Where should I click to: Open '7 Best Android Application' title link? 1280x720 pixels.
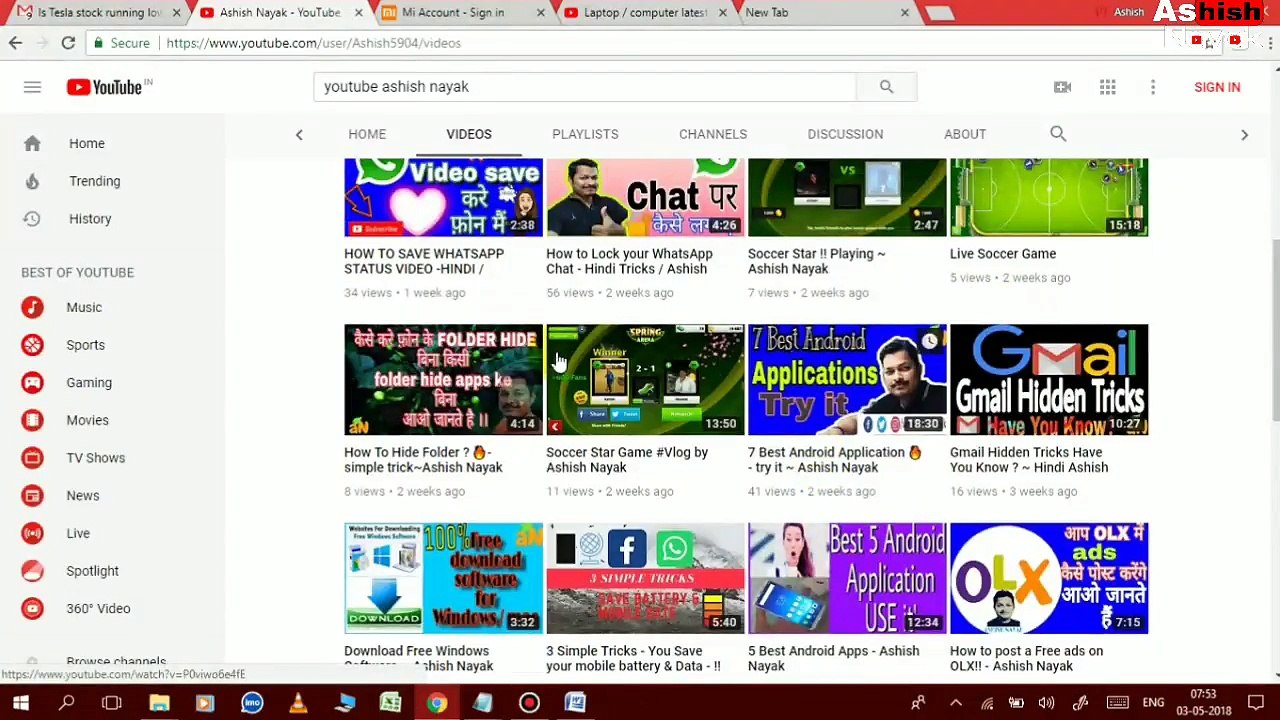[x=834, y=460]
